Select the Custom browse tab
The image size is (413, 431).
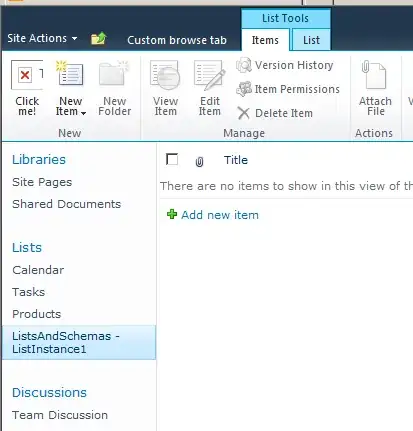click(x=177, y=40)
